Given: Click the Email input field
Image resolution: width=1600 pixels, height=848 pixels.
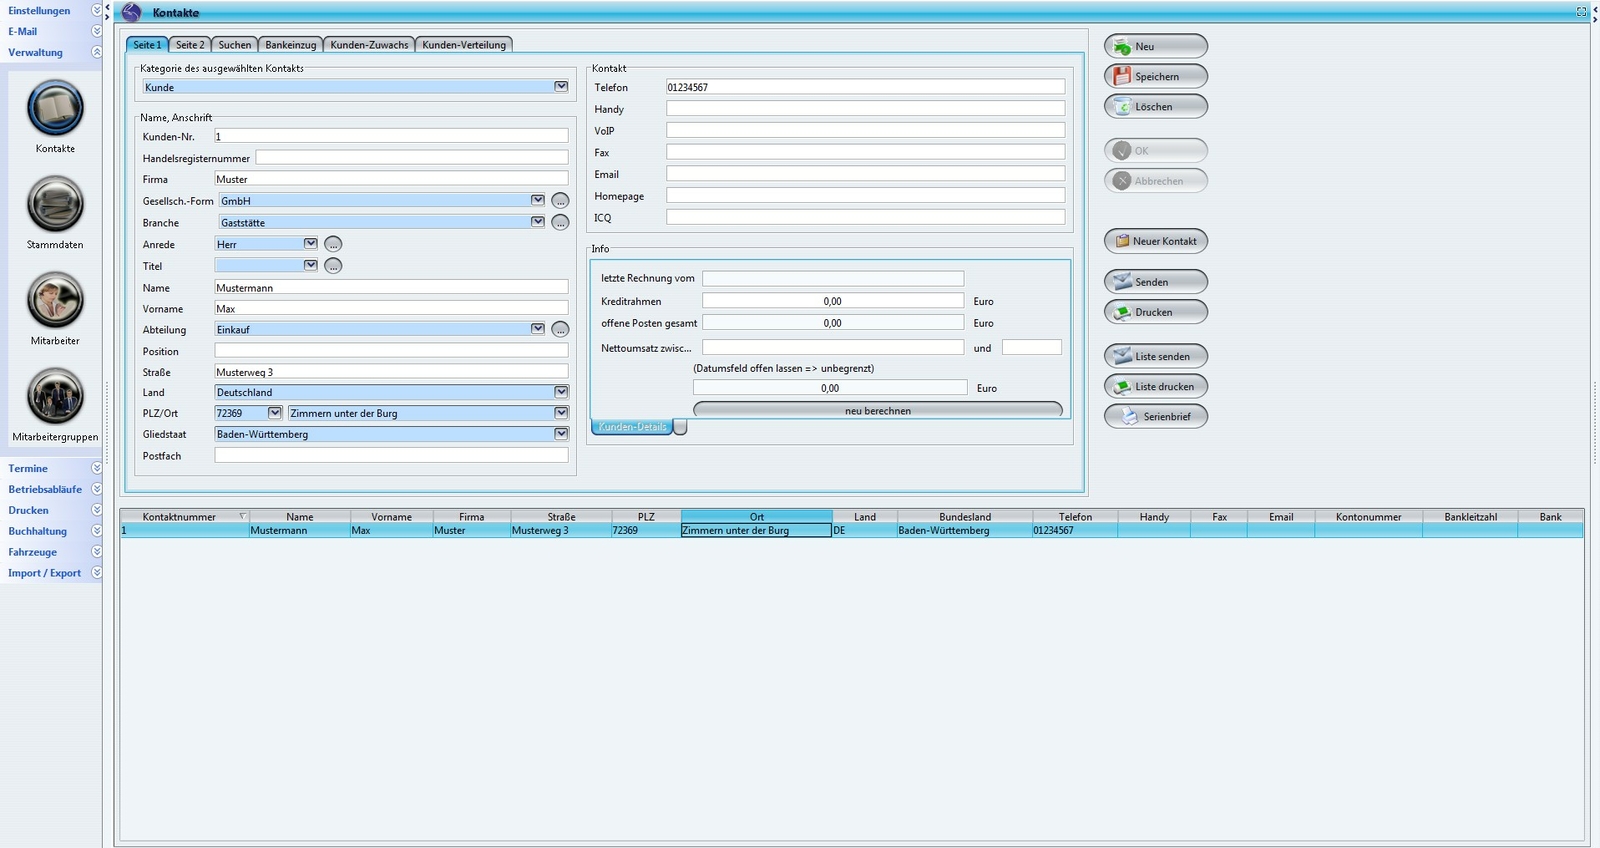Looking at the screenshot, I should 865,174.
